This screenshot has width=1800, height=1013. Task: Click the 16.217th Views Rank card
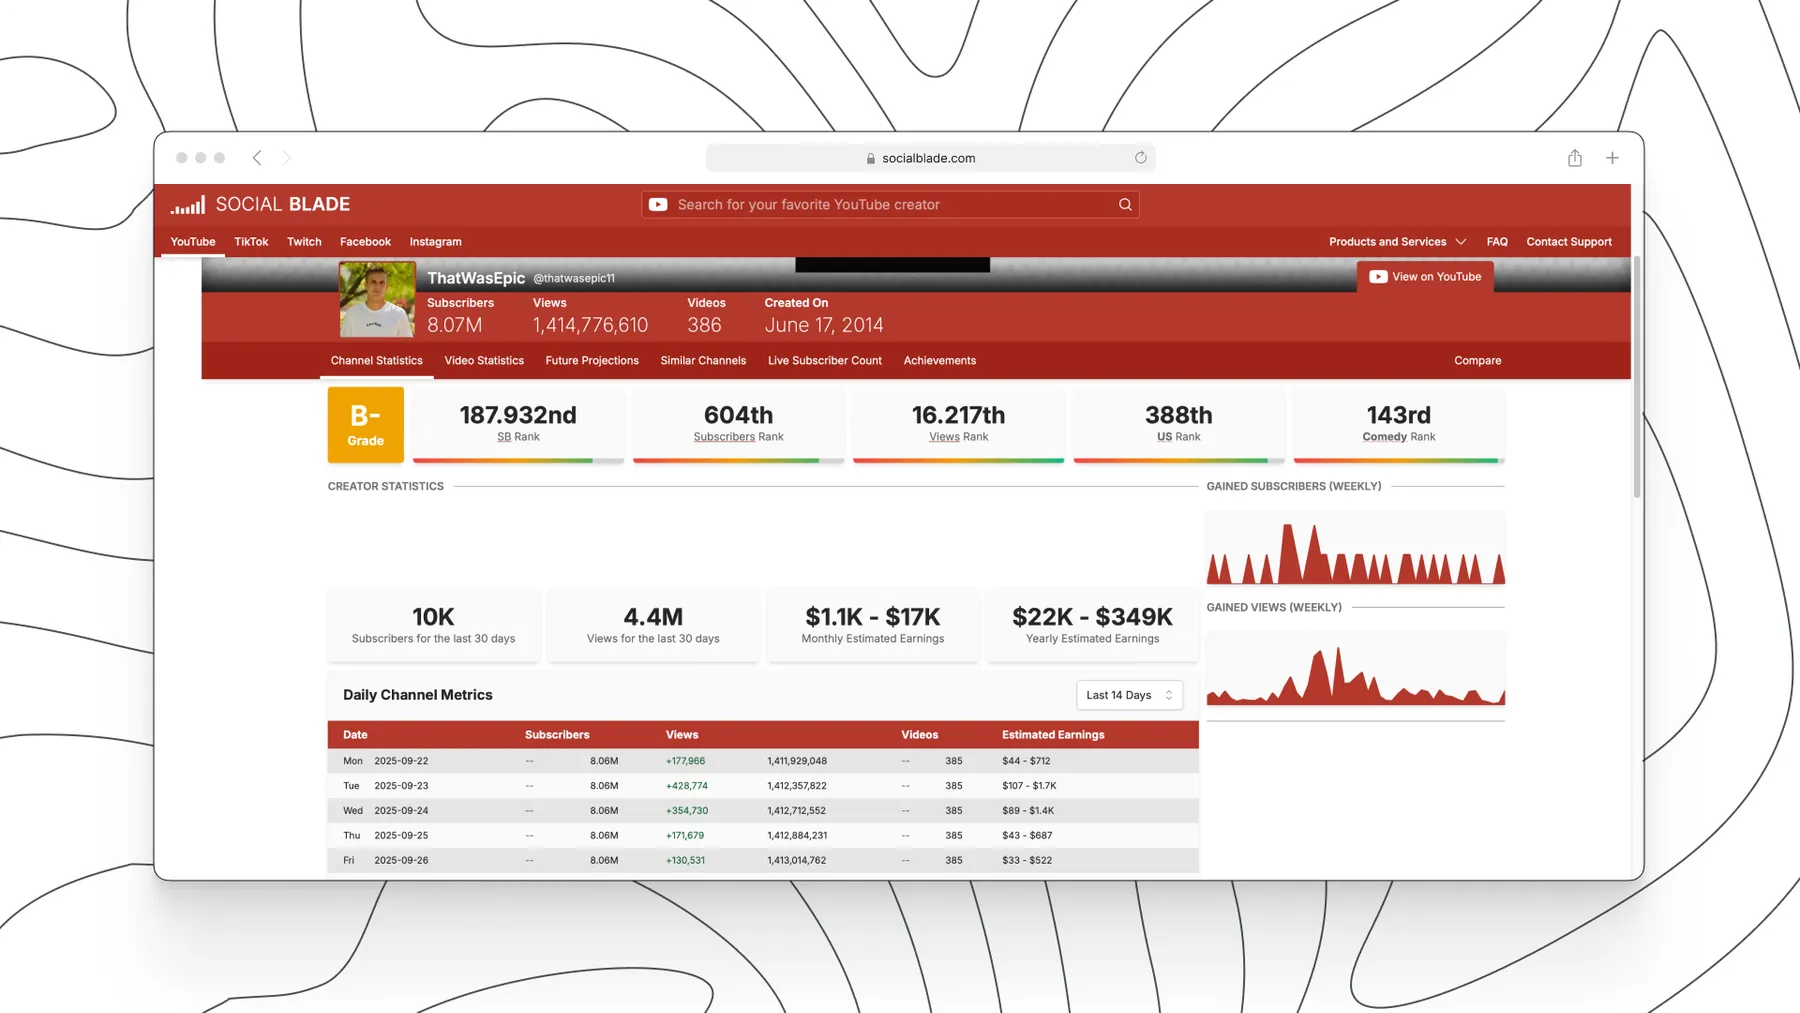pos(958,425)
